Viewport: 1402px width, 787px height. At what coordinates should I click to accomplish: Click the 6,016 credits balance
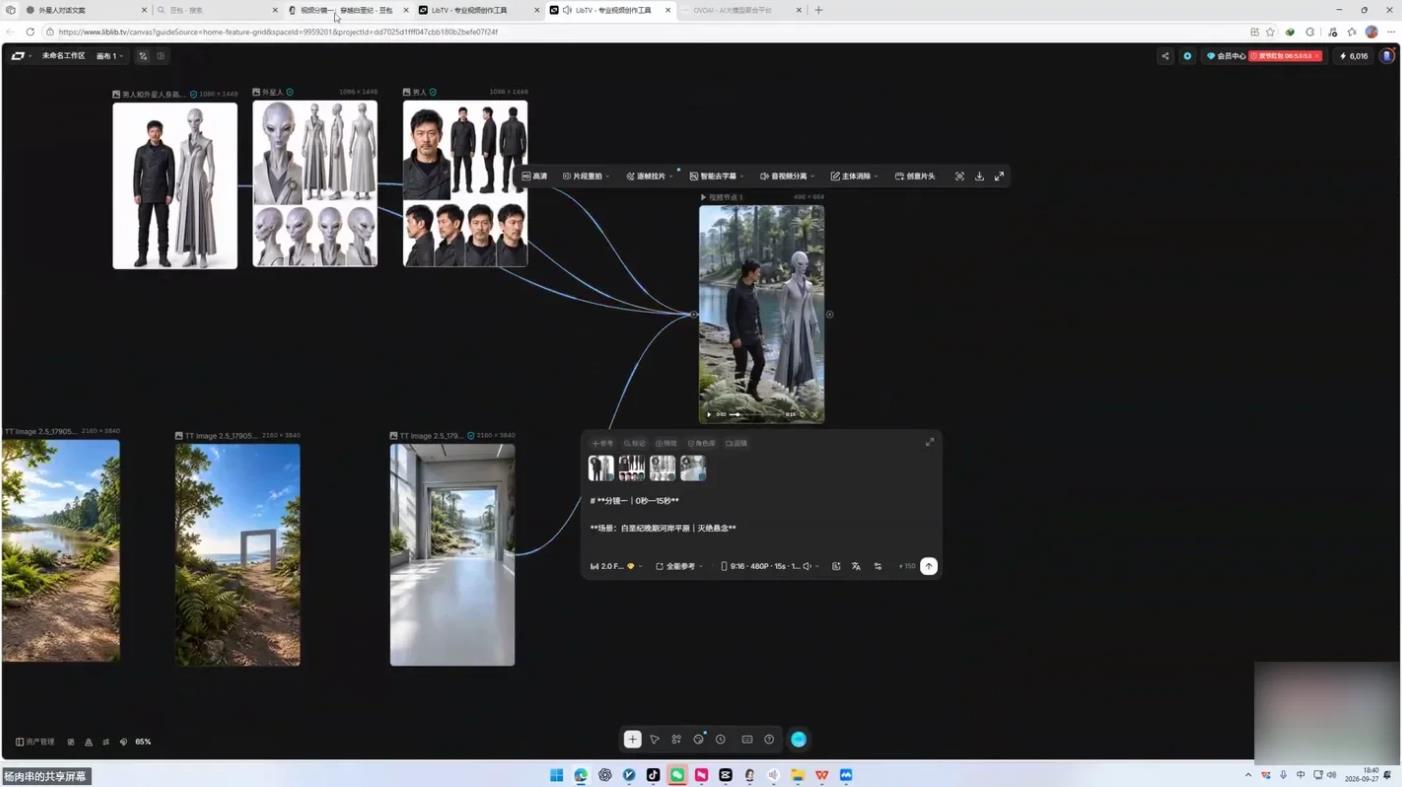pyautogui.click(x=1354, y=56)
